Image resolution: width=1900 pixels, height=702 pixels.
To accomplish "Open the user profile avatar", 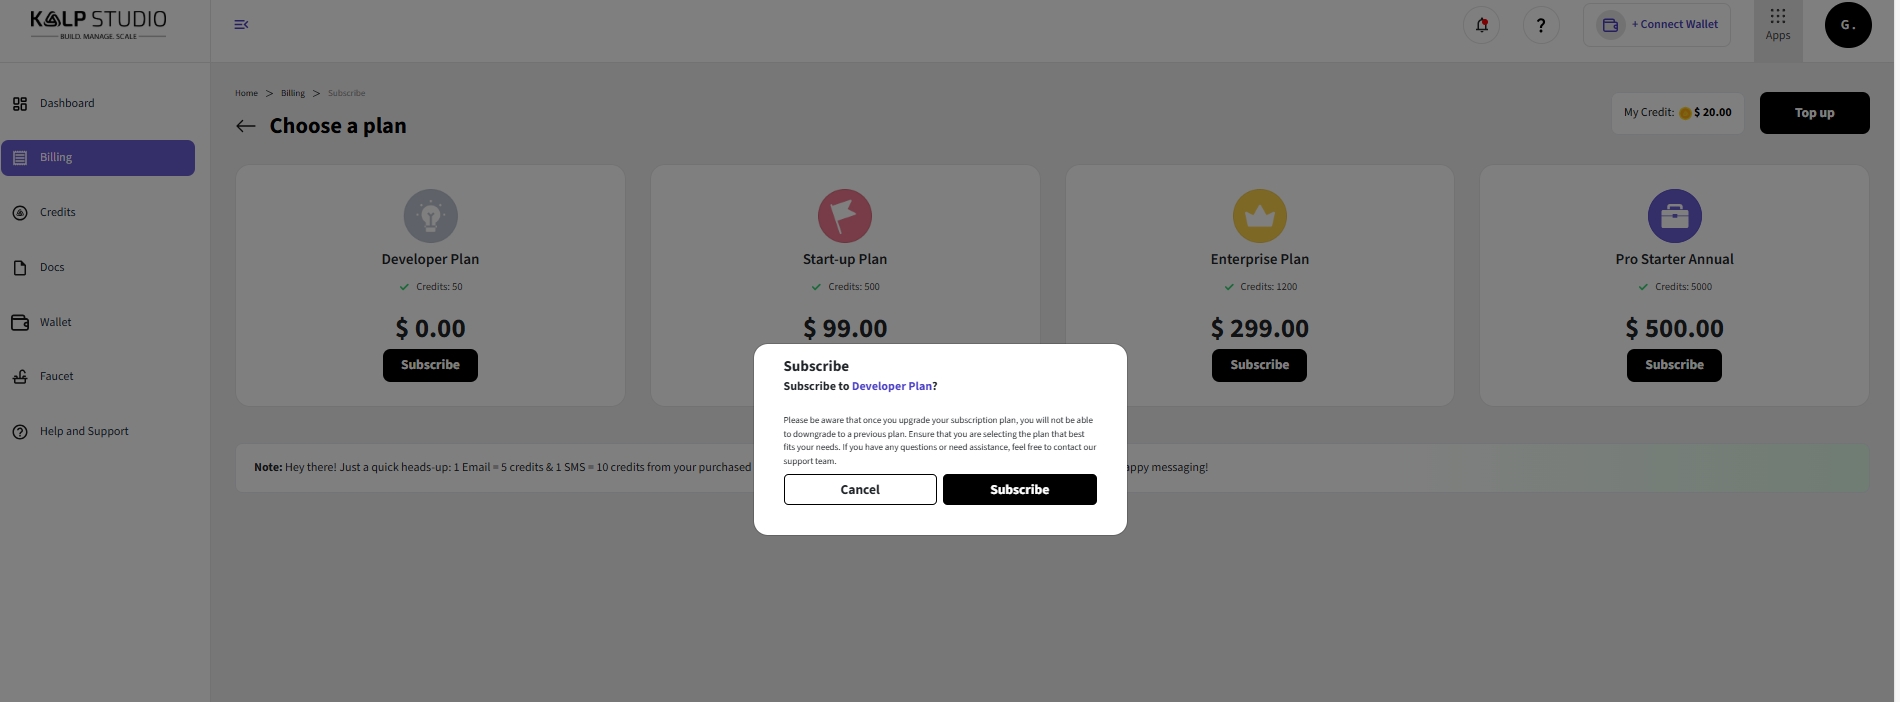I will 1847,25.
